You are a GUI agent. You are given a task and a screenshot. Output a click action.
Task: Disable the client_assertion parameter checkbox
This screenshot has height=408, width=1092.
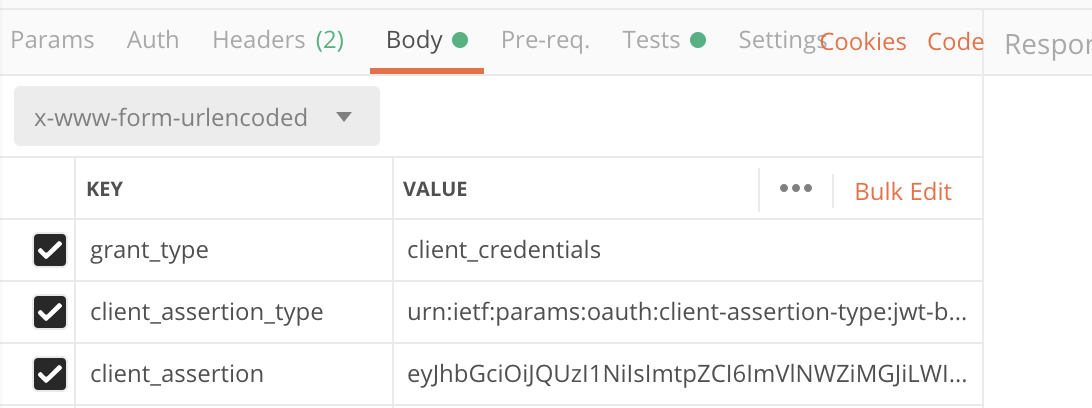(49, 374)
